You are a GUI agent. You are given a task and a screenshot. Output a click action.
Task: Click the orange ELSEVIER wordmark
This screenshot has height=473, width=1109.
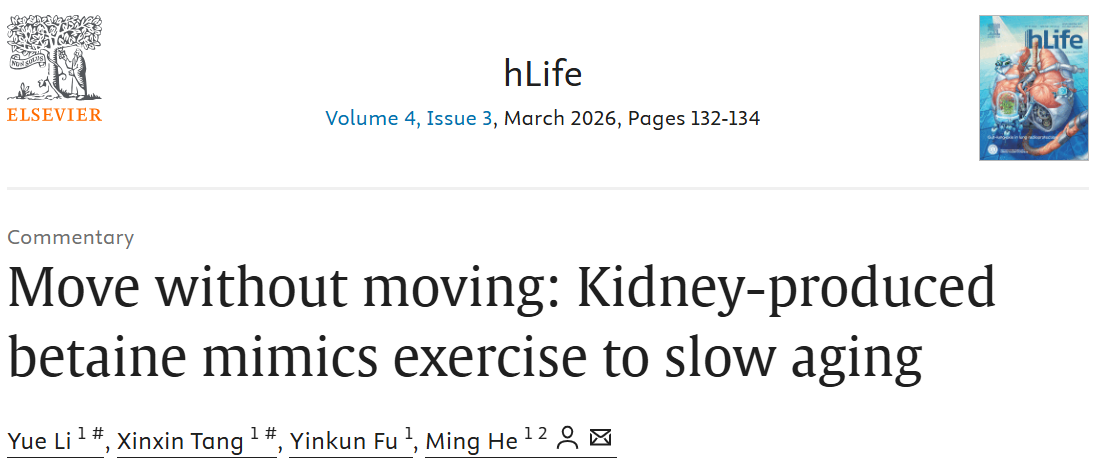[54, 115]
